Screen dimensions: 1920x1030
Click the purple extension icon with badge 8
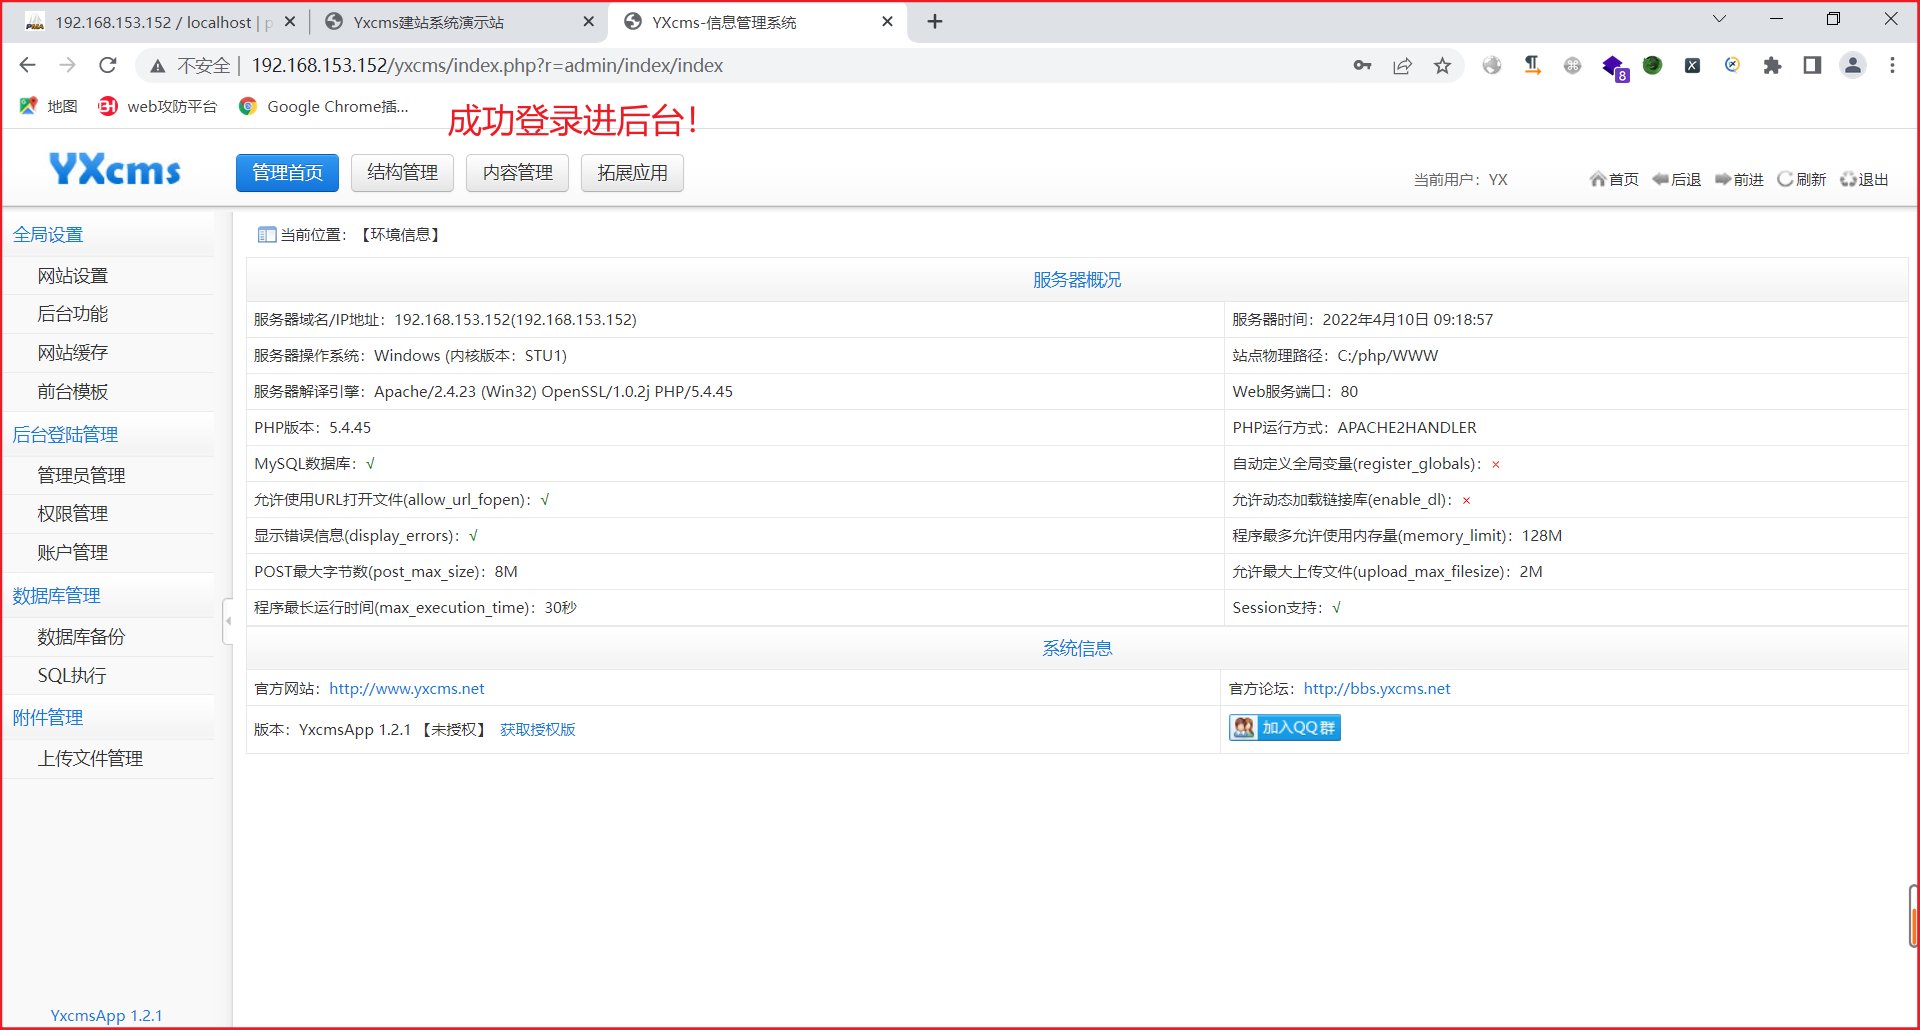1614,68
